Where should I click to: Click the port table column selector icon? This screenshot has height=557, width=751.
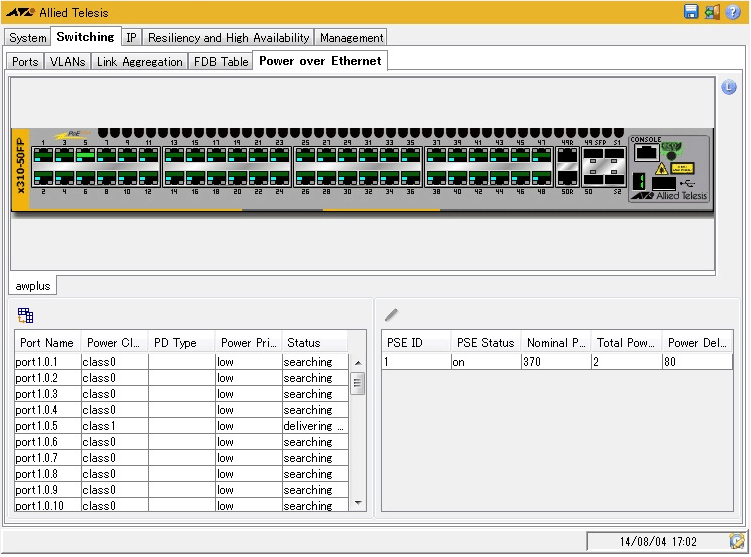(x=26, y=315)
